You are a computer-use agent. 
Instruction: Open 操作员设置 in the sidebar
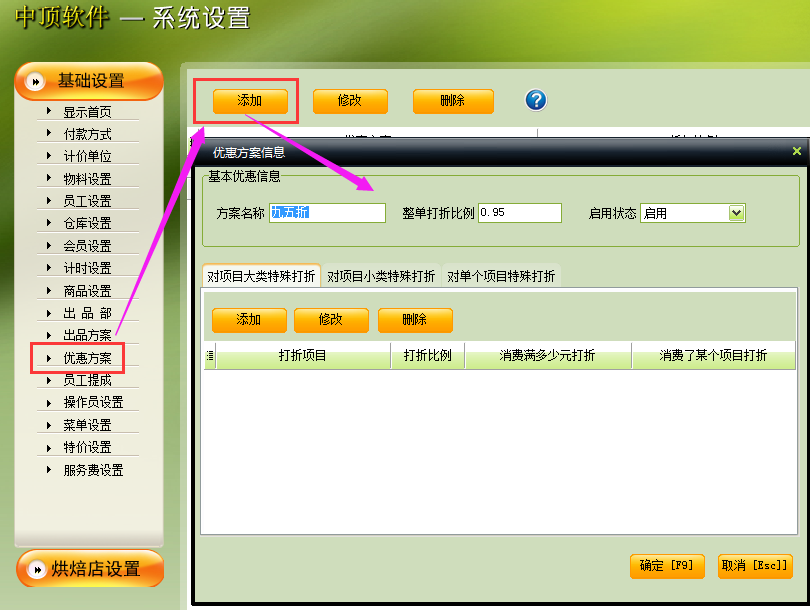tap(93, 402)
